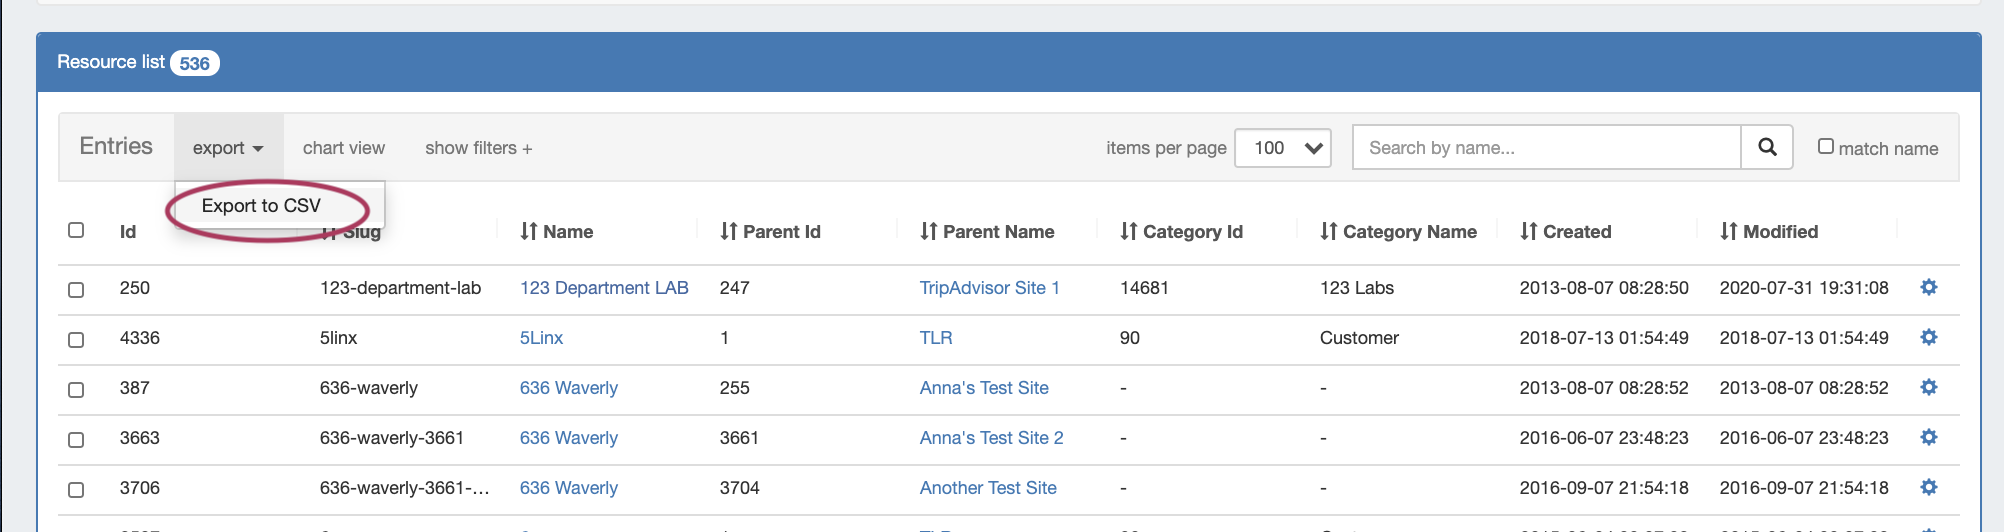This screenshot has width=2004, height=532.
Task: Open the export dropdown
Action: coord(228,148)
